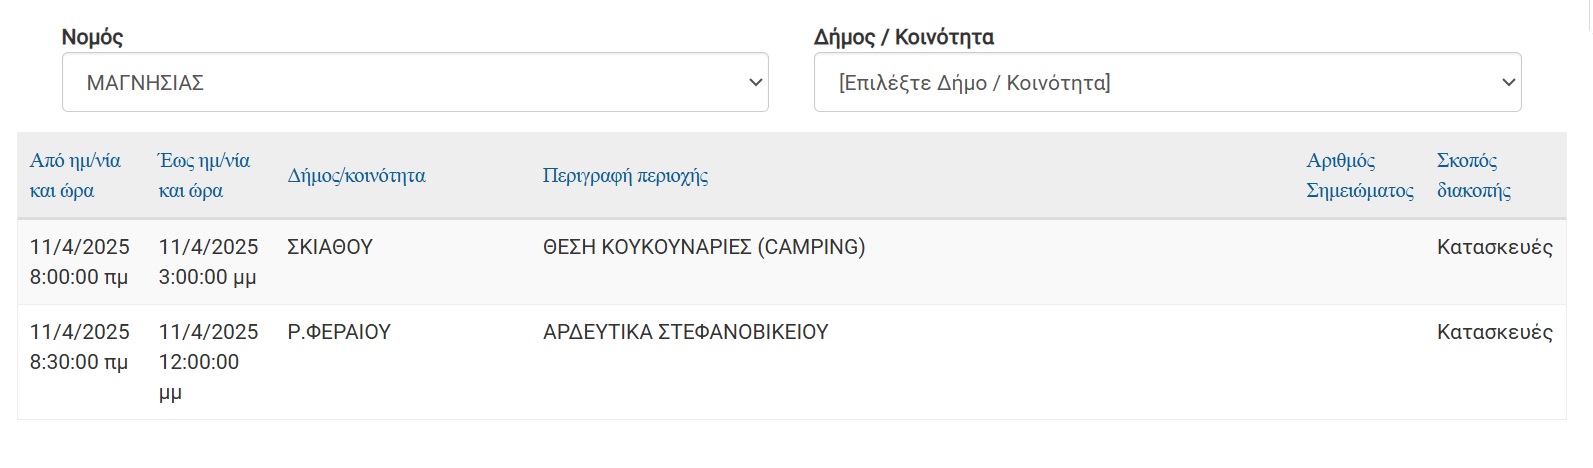The height and width of the screenshot is (468, 1593).
Task: Open the Νομός dropdown showing ΜΑΓΝΗΣΙΑΣ
Action: click(414, 82)
